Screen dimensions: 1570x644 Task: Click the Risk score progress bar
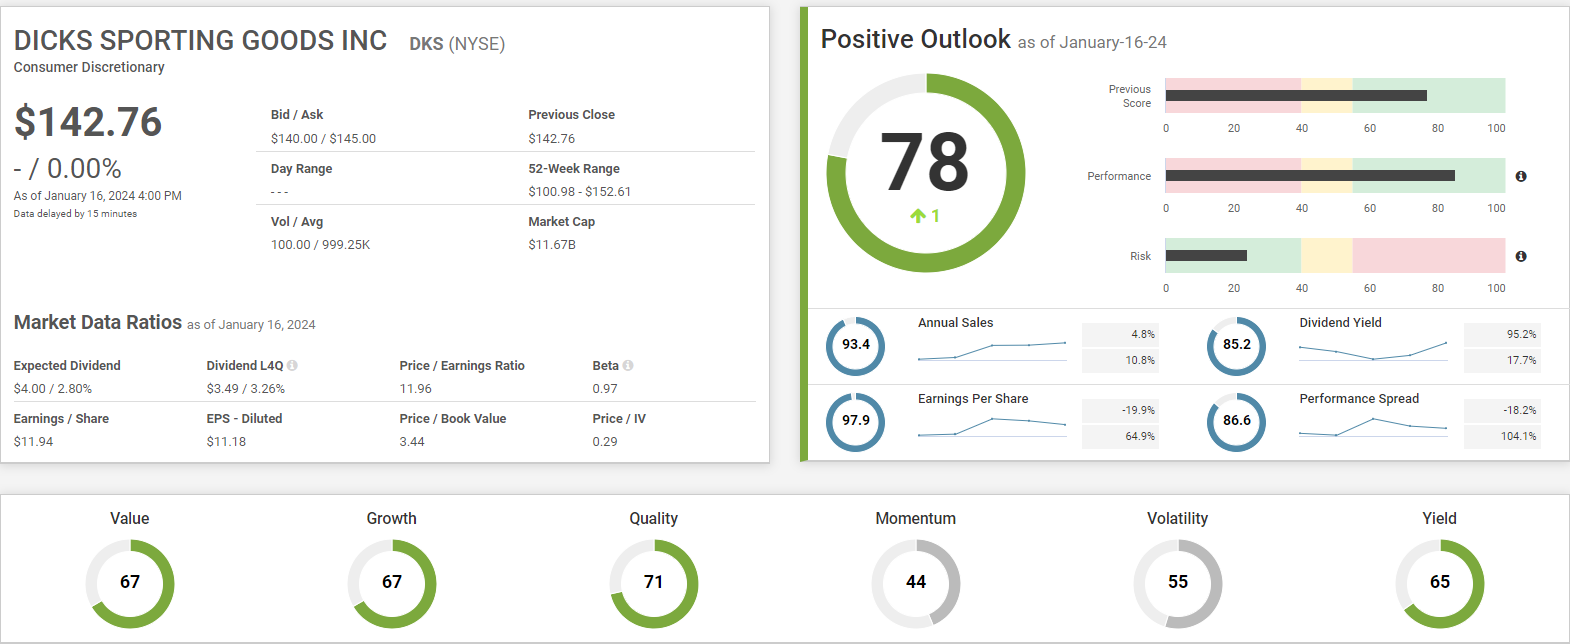pos(1335,256)
